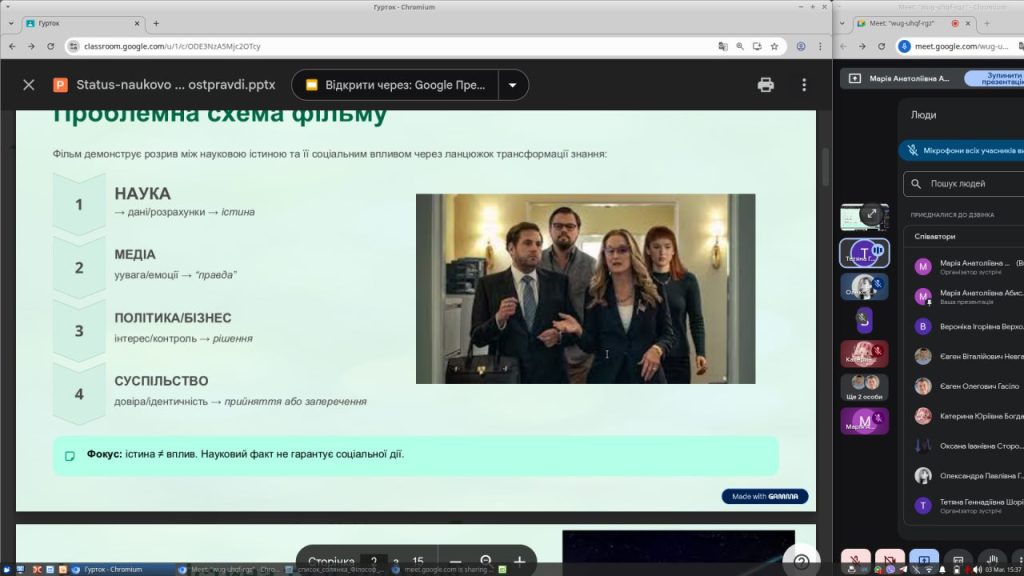Click the printer icon in preview toolbar

coord(766,85)
